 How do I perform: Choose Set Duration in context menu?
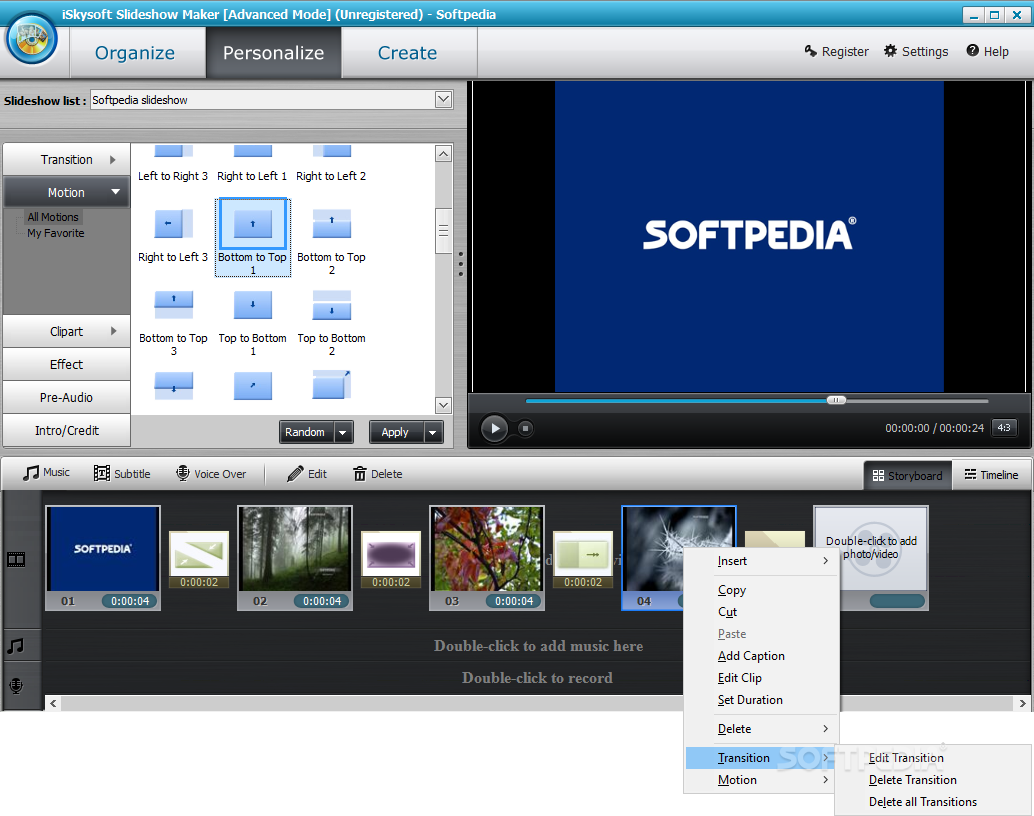[761, 700]
